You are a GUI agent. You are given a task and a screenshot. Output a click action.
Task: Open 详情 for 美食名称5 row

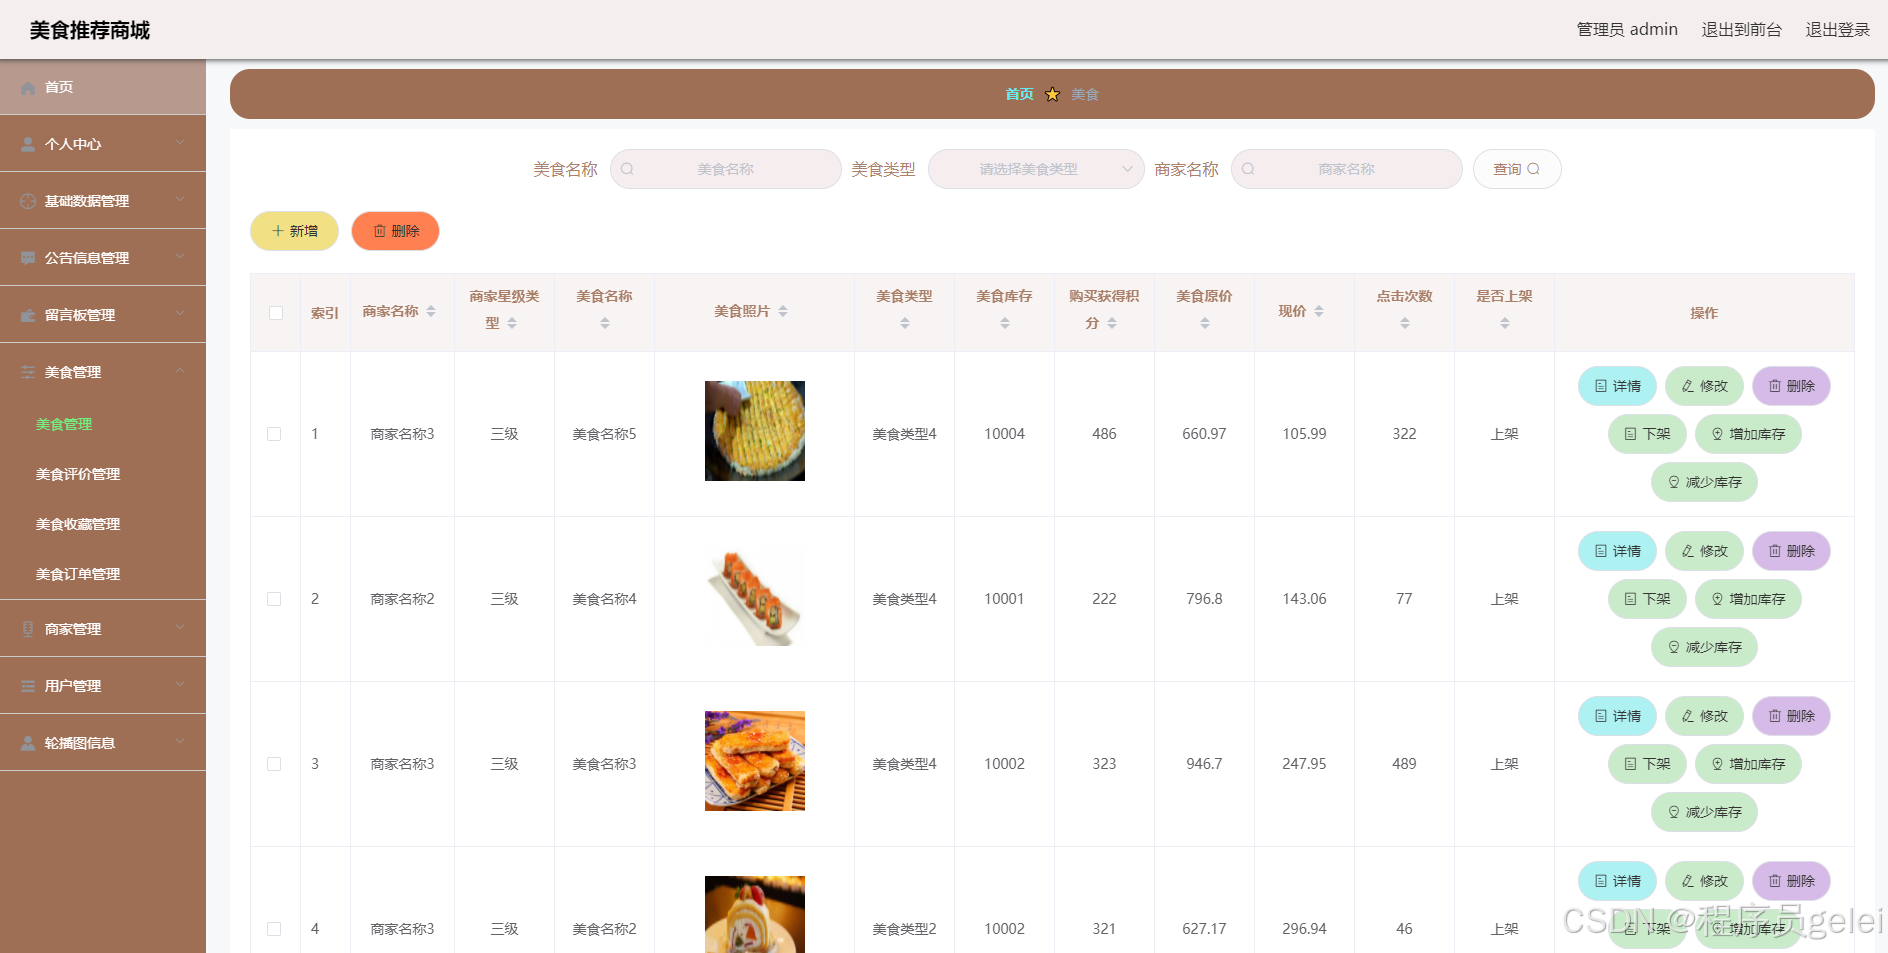[1617, 386]
